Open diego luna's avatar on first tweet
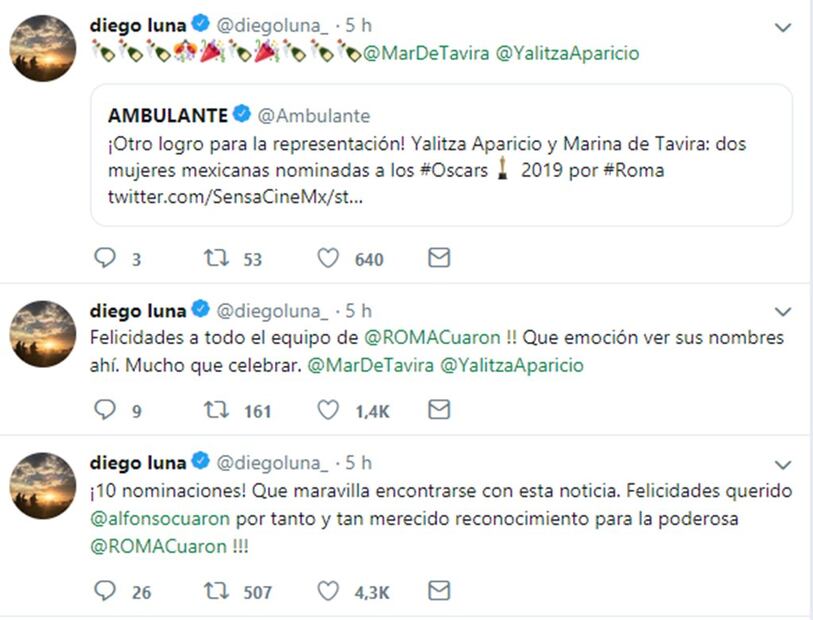813x620 pixels. 43,47
